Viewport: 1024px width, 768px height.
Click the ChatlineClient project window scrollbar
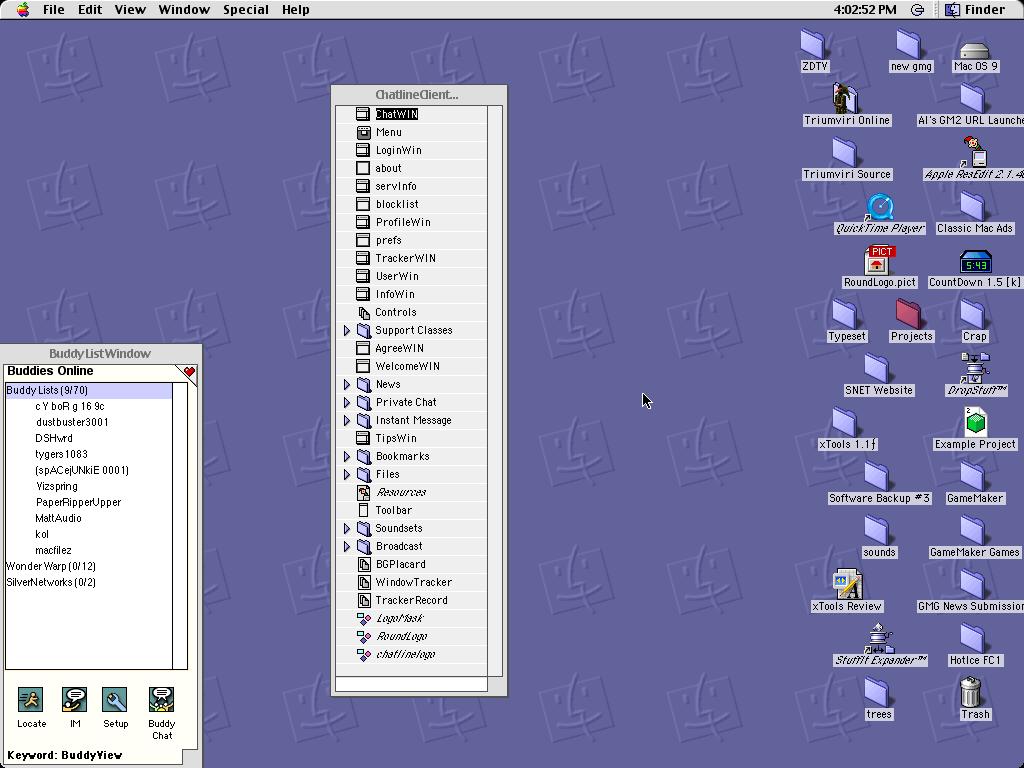495,391
